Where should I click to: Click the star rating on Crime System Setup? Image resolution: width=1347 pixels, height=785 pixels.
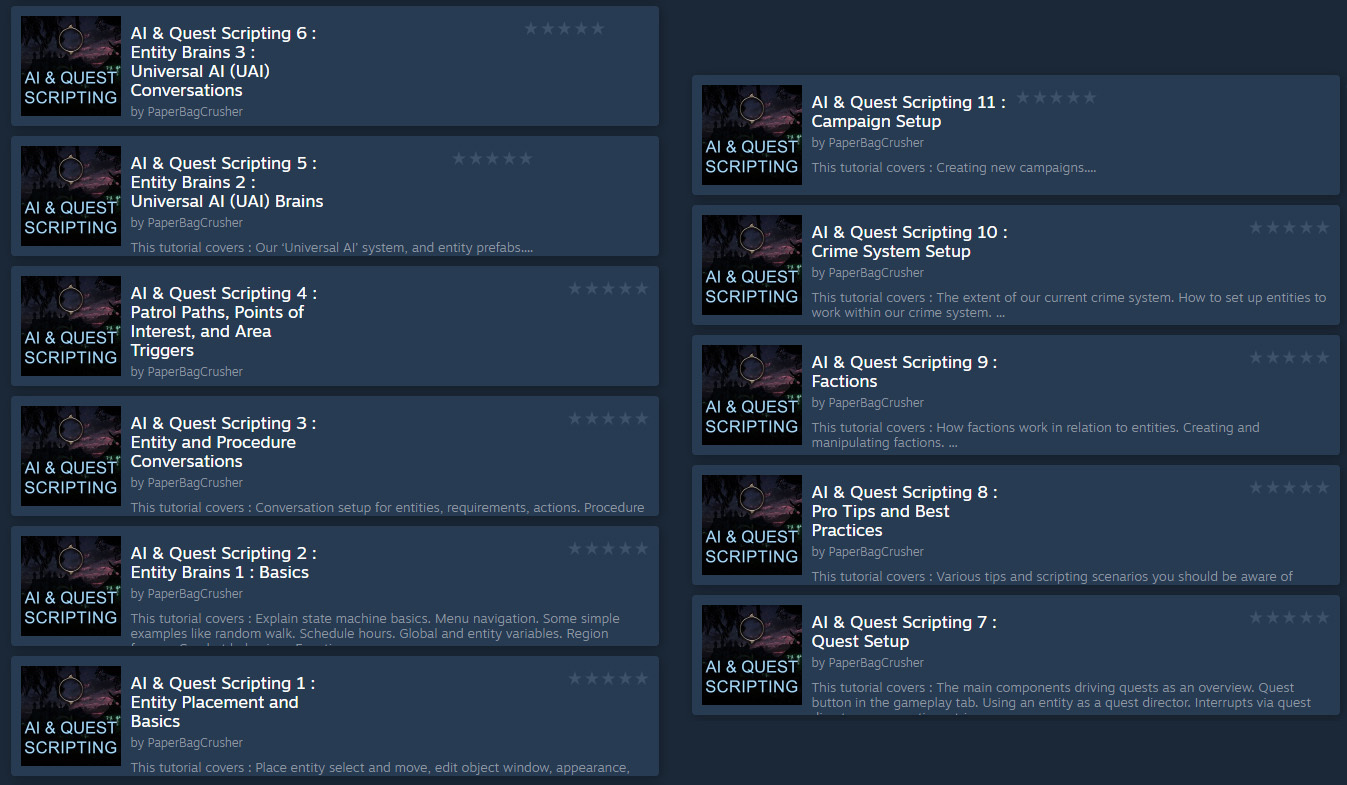pyautogui.click(x=1289, y=228)
